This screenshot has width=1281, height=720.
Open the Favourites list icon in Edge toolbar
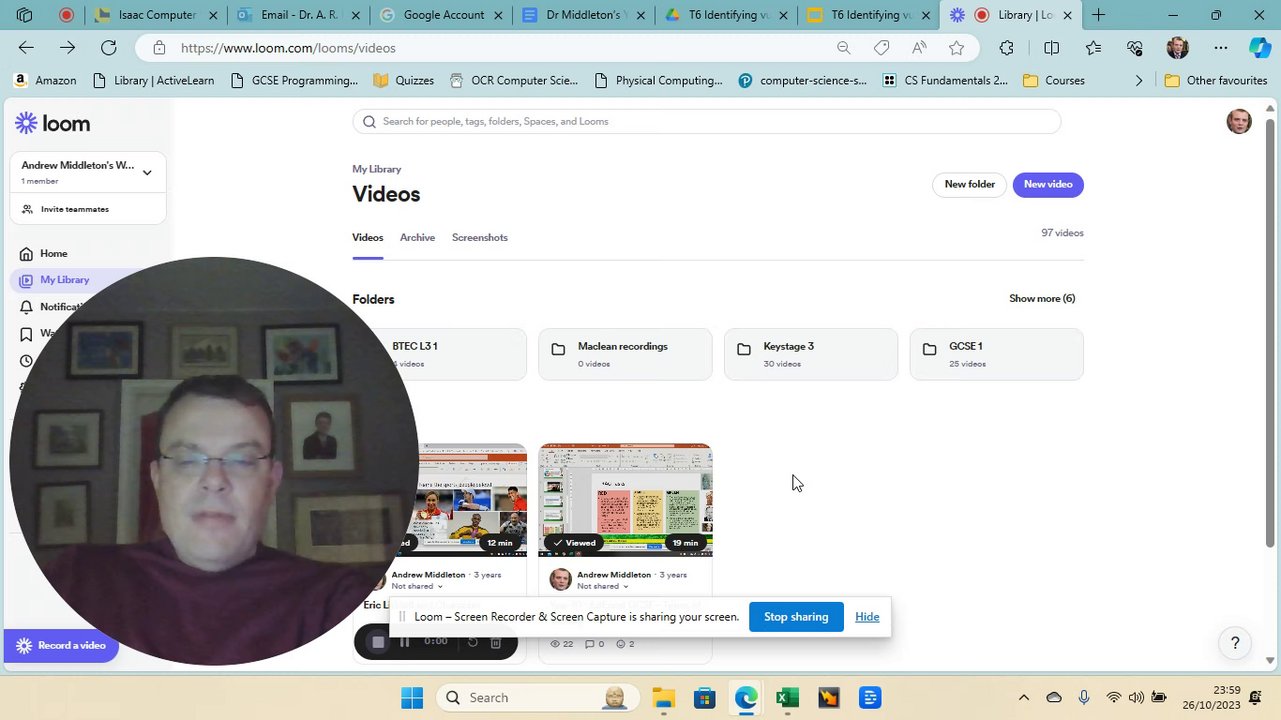click(1093, 48)
